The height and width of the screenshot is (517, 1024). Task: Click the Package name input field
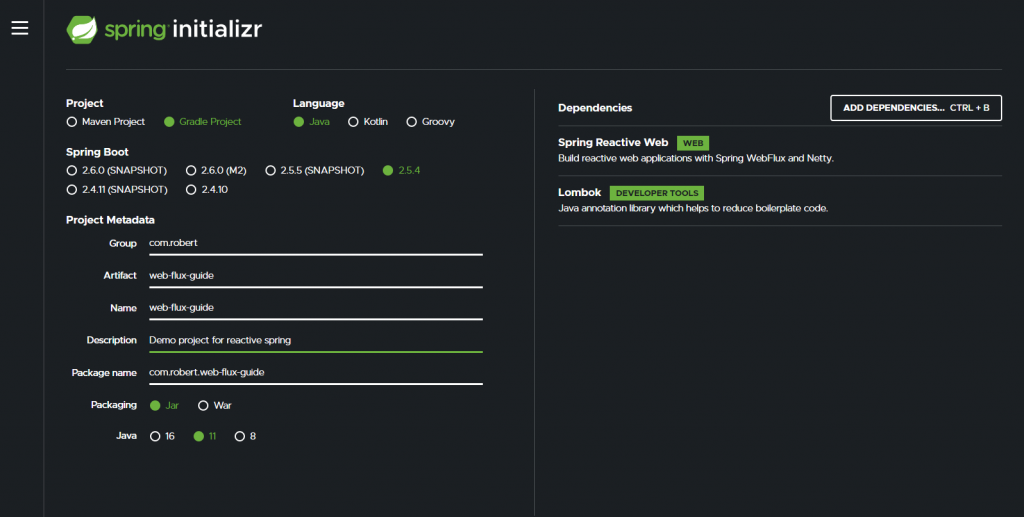pos(315,373)
